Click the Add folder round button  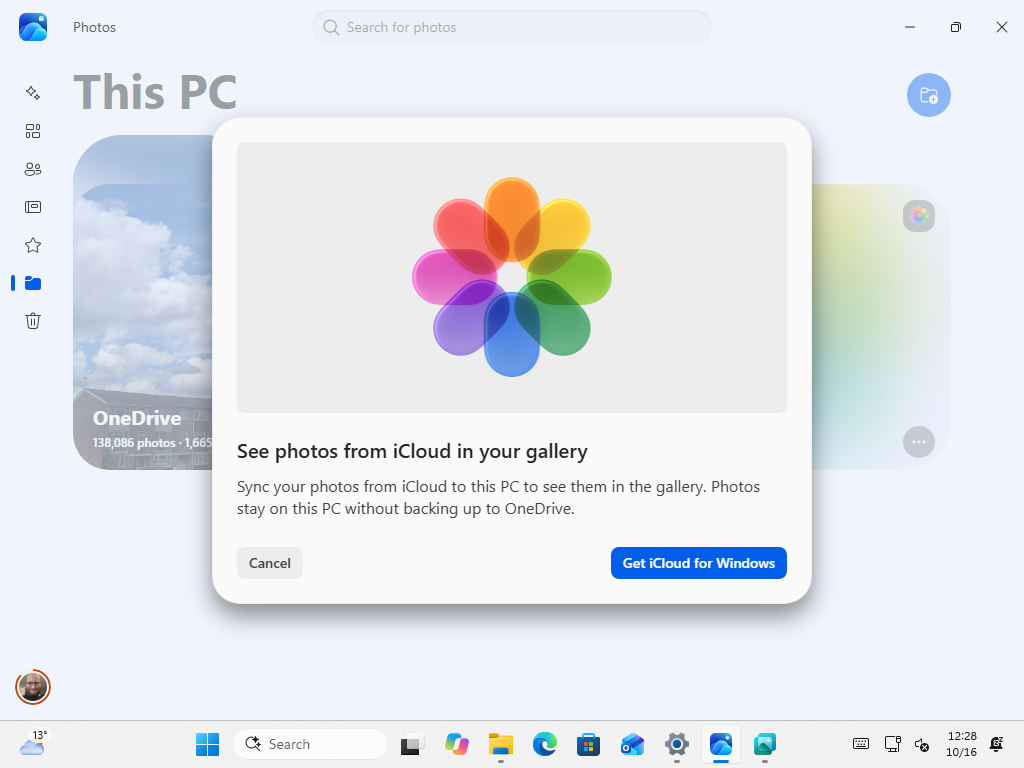929,95
